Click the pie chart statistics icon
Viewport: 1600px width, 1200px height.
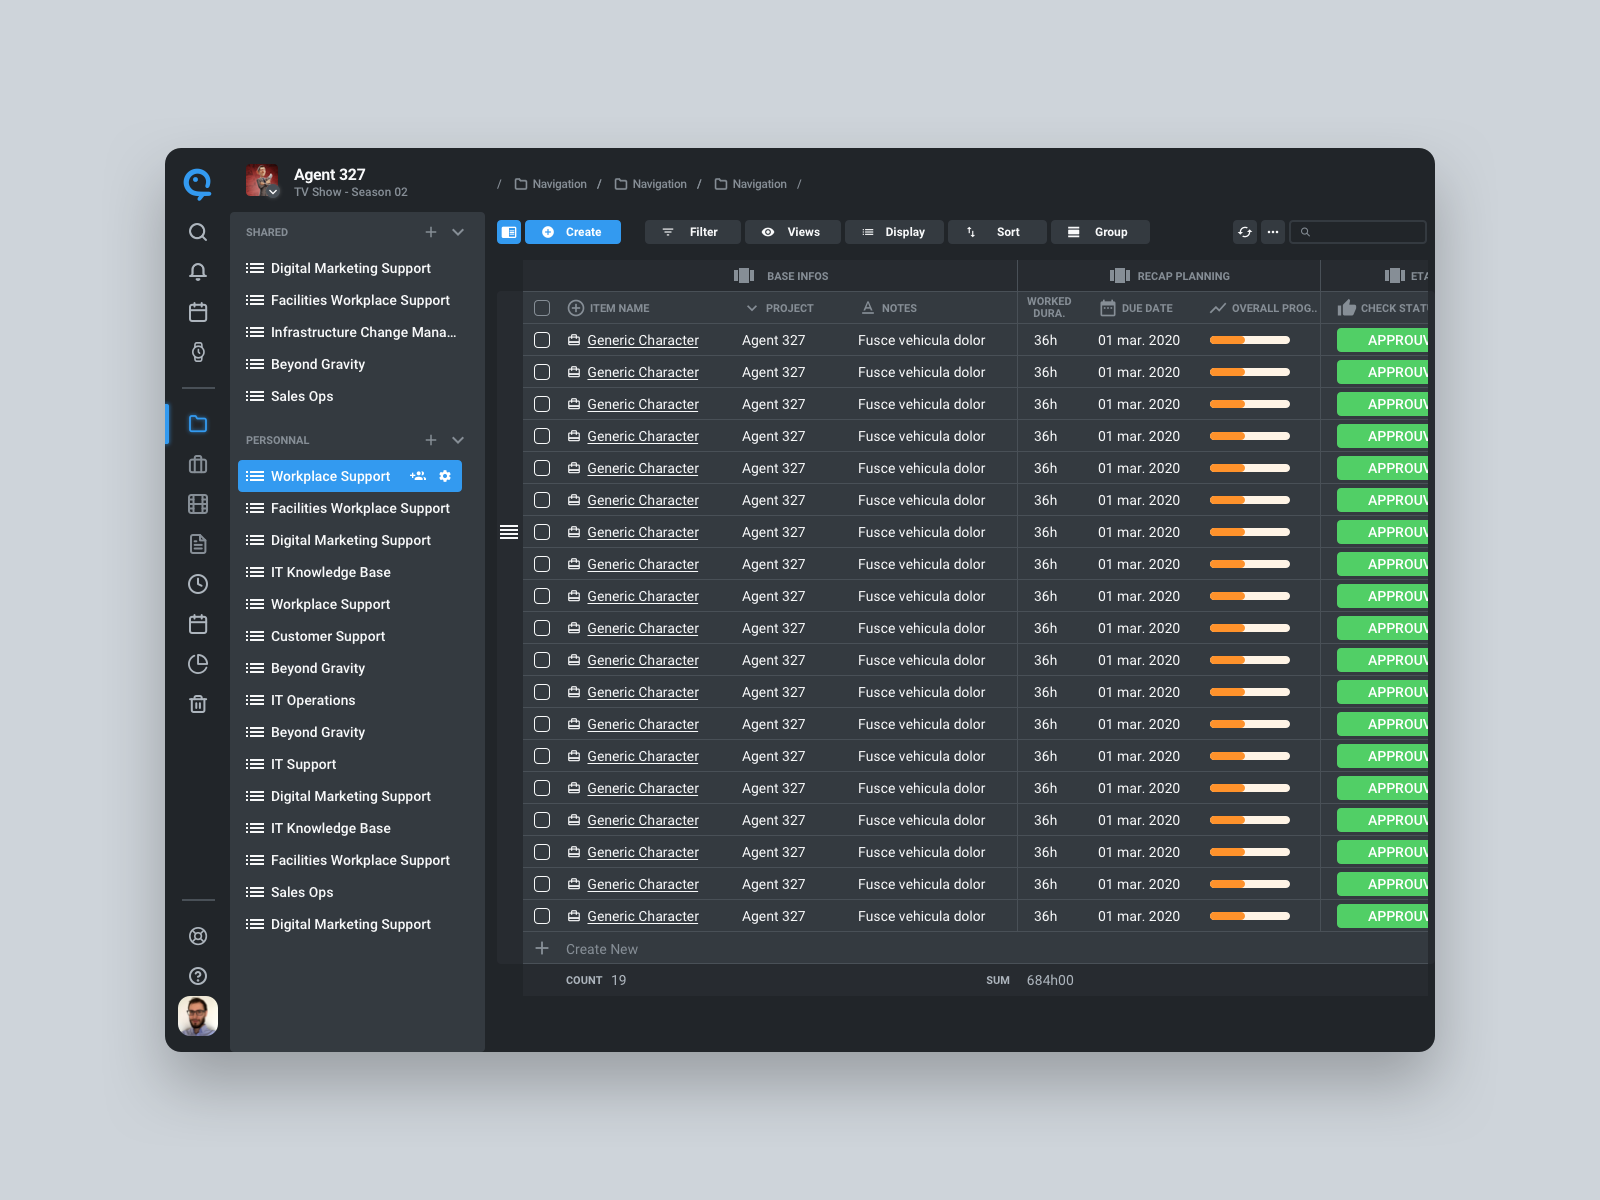click(198, 663)
